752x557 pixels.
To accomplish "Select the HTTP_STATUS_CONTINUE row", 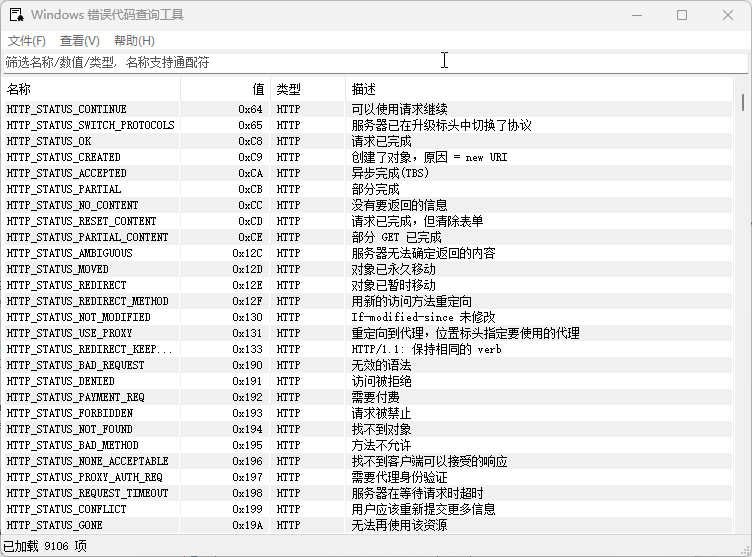I will click(368, 109).
